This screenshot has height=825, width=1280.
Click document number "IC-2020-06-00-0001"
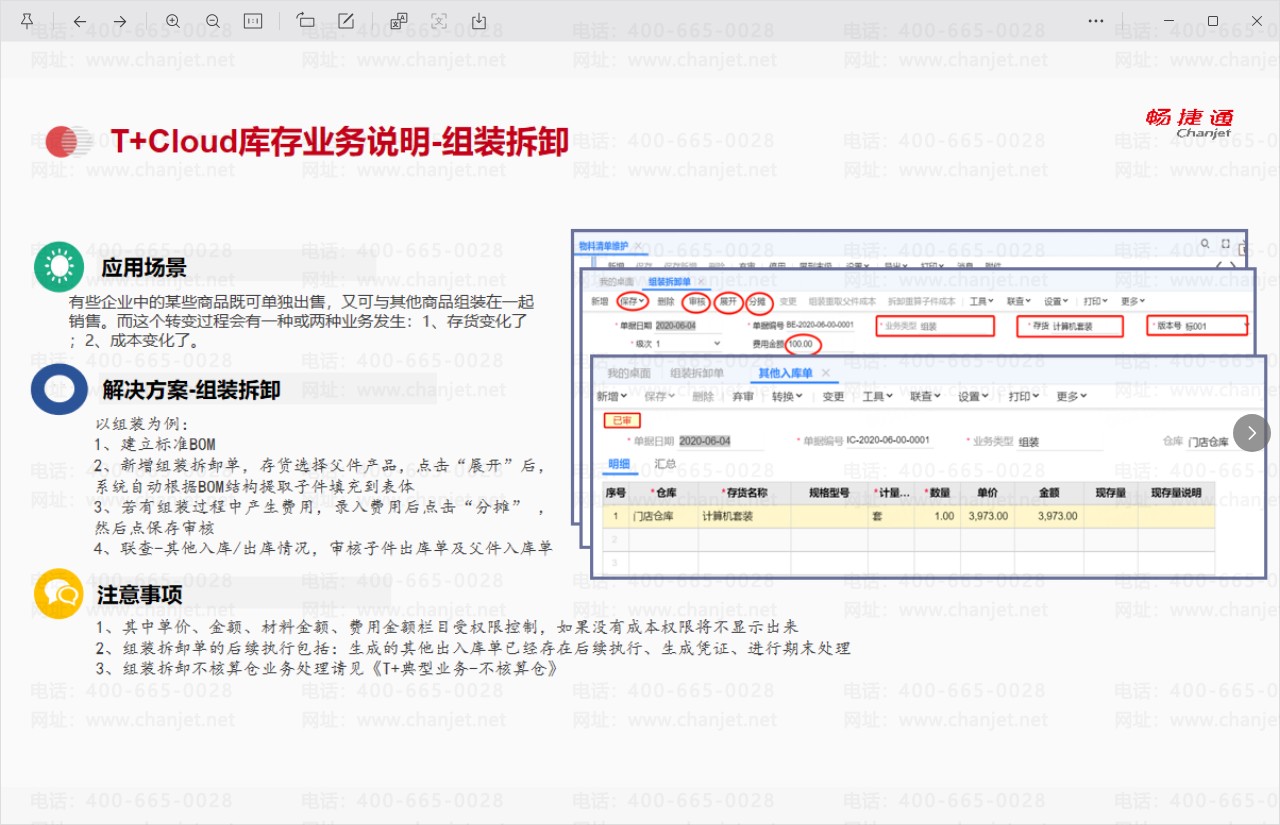click(x=888, y=441)
